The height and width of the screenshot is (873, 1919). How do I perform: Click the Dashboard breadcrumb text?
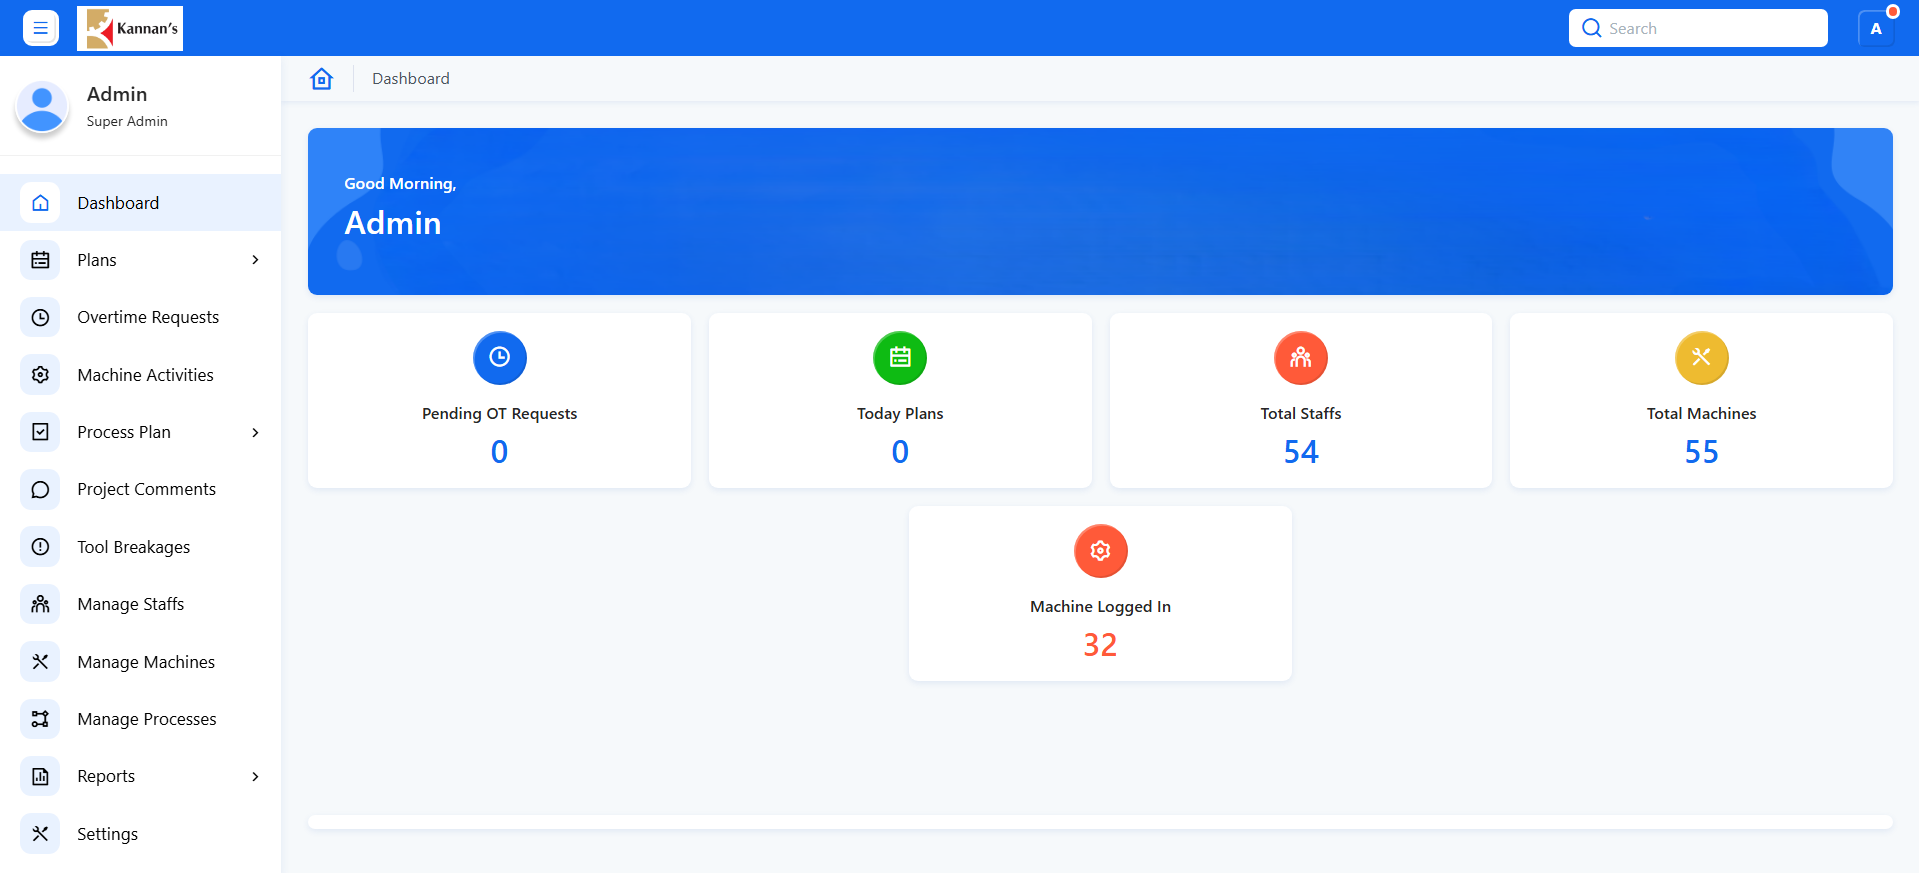pos(411,79)
